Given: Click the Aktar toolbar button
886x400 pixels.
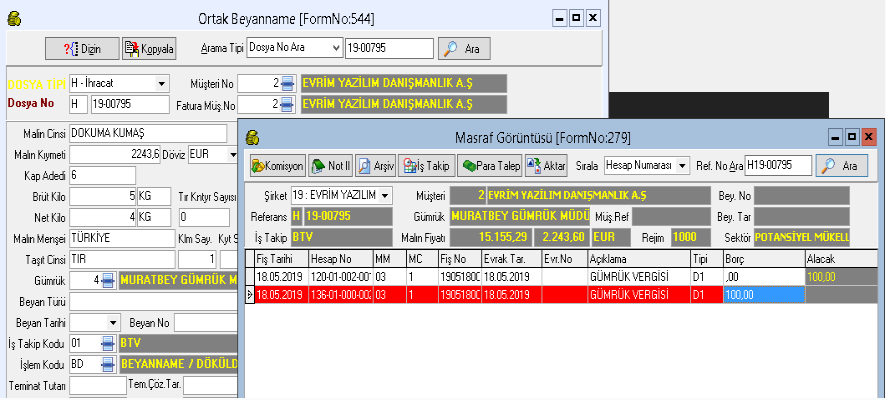Looking at the screenshot, I should [546, 166].
